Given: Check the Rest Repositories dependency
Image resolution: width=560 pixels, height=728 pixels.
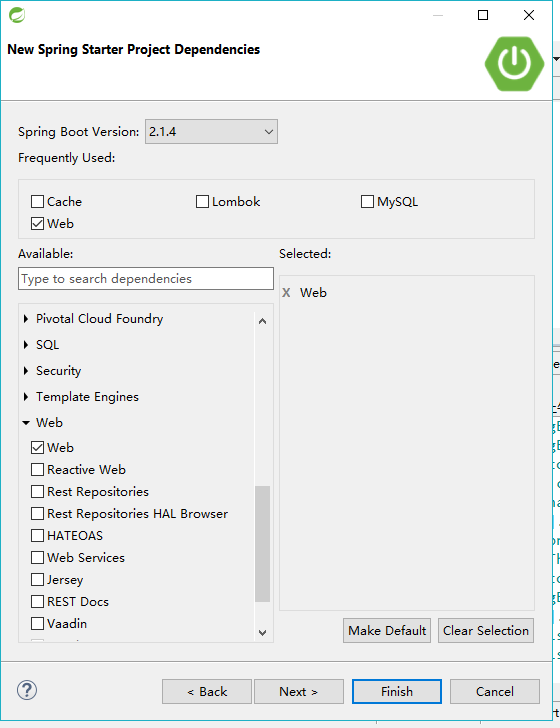Looking at the screenshot, I should tap(37, 492).
